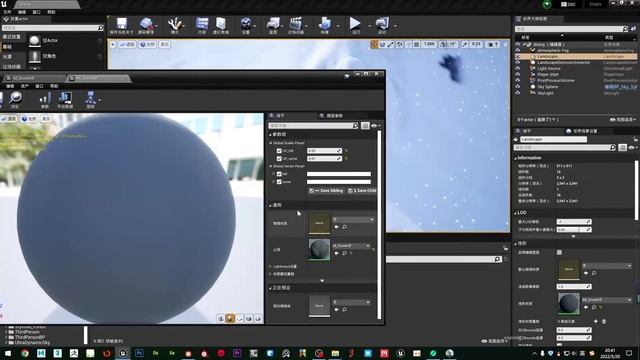640x360 pixels.
Task: Click the Params icon in material editor toolbar
Action: point(45,100)
